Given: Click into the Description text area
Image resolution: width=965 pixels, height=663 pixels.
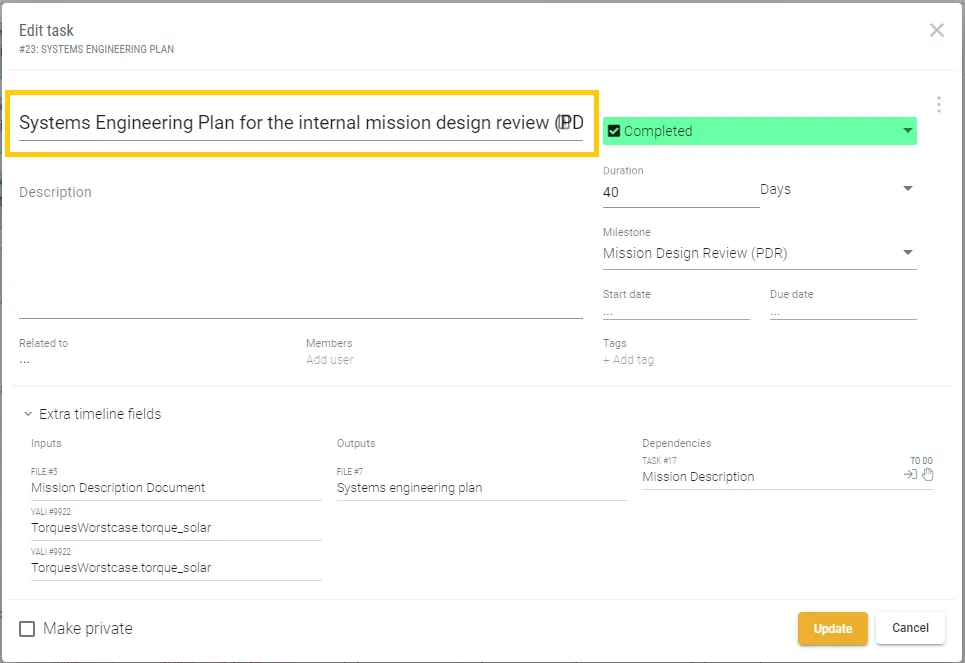Looking at the screenshot, I should point(300,250).
